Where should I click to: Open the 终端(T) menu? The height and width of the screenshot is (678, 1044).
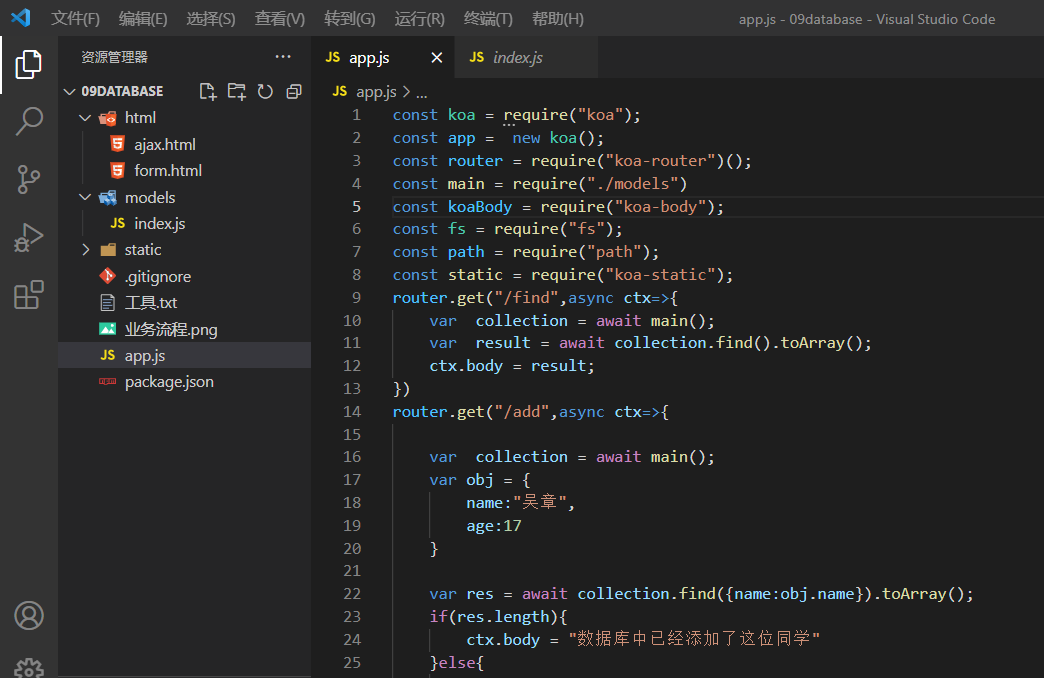(x=488, y=19)
